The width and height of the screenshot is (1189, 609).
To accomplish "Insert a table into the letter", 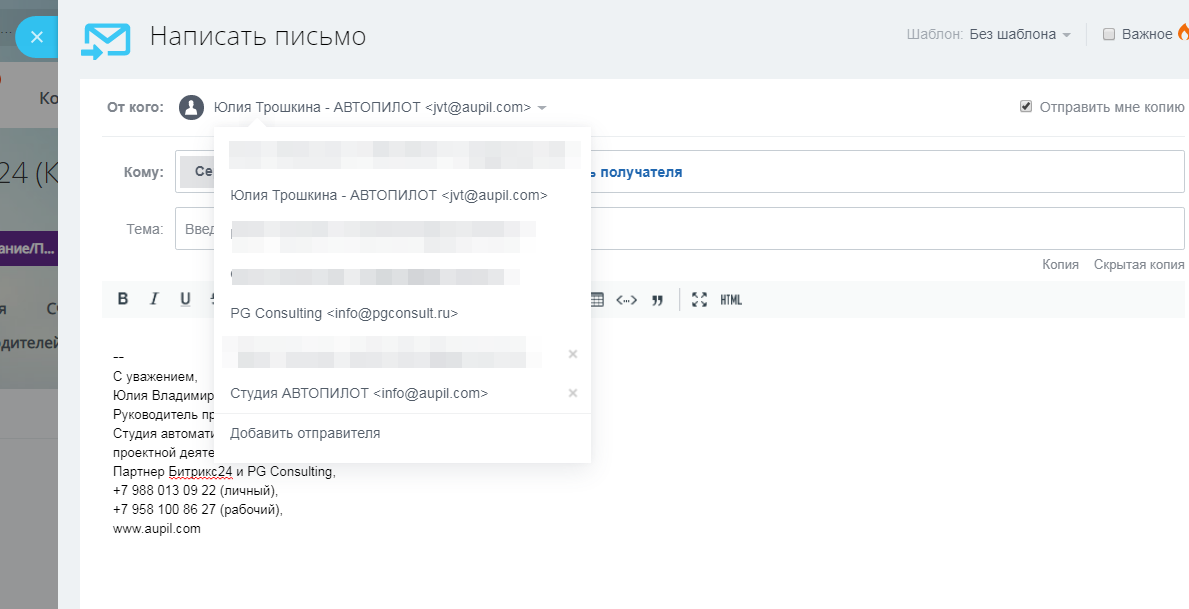I will pos(597,299).
